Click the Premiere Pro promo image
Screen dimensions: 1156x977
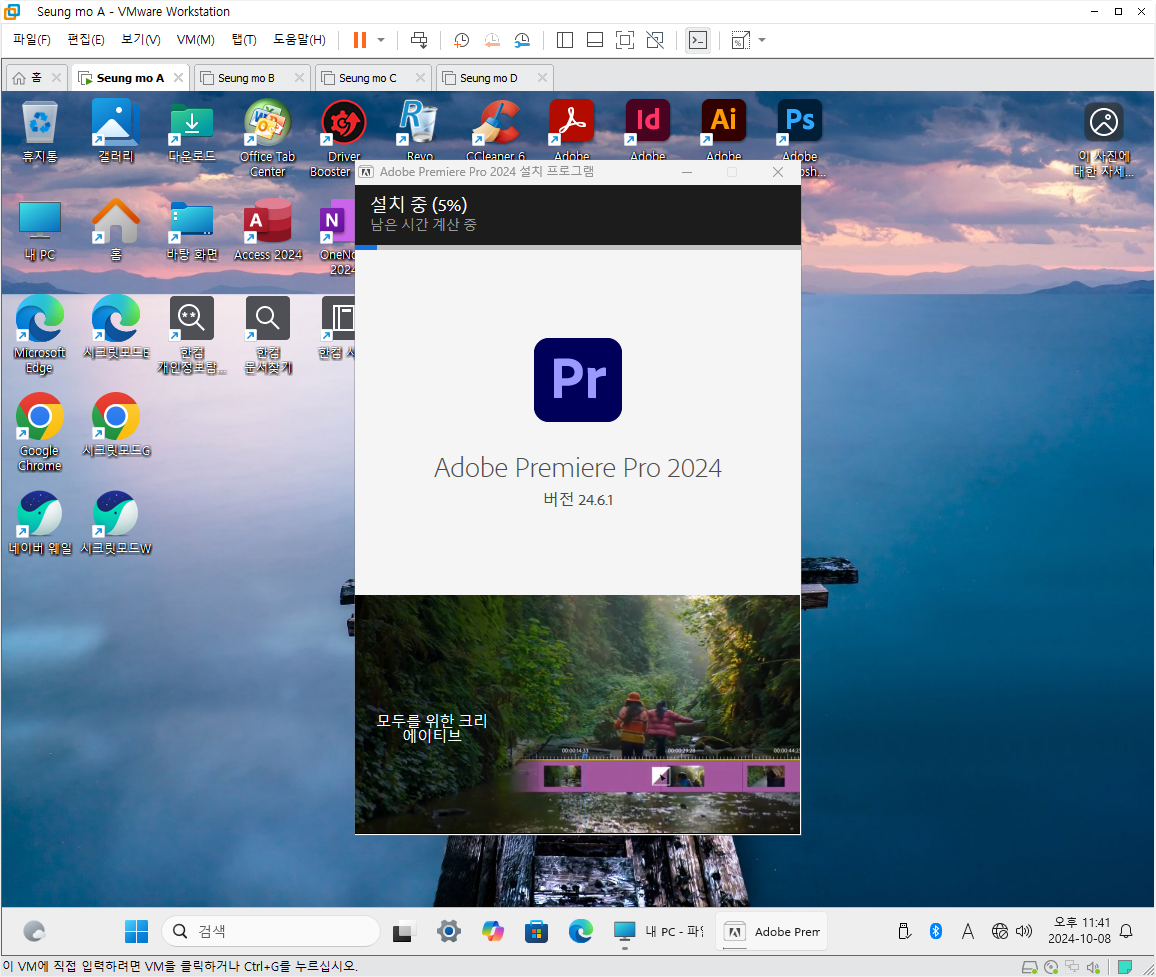(578, 715)
